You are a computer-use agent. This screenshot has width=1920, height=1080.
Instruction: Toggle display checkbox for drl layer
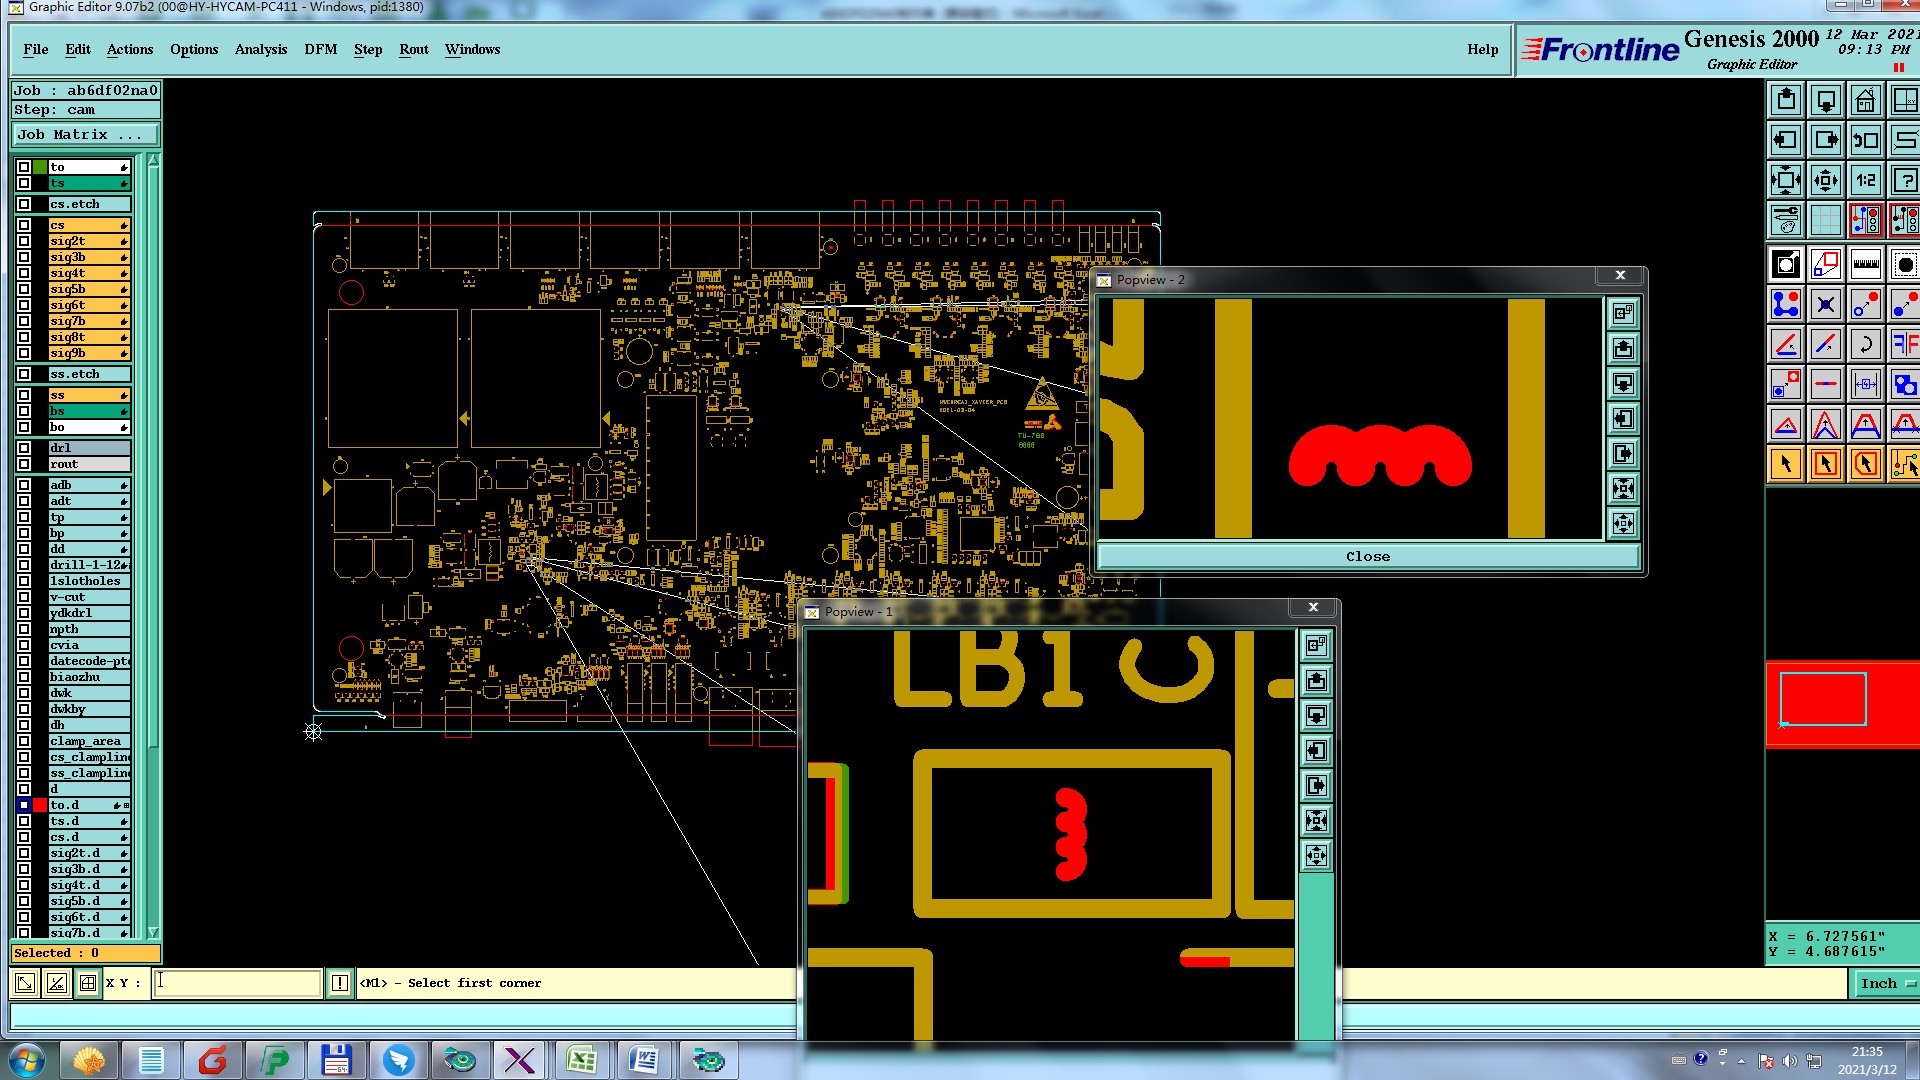24,448
